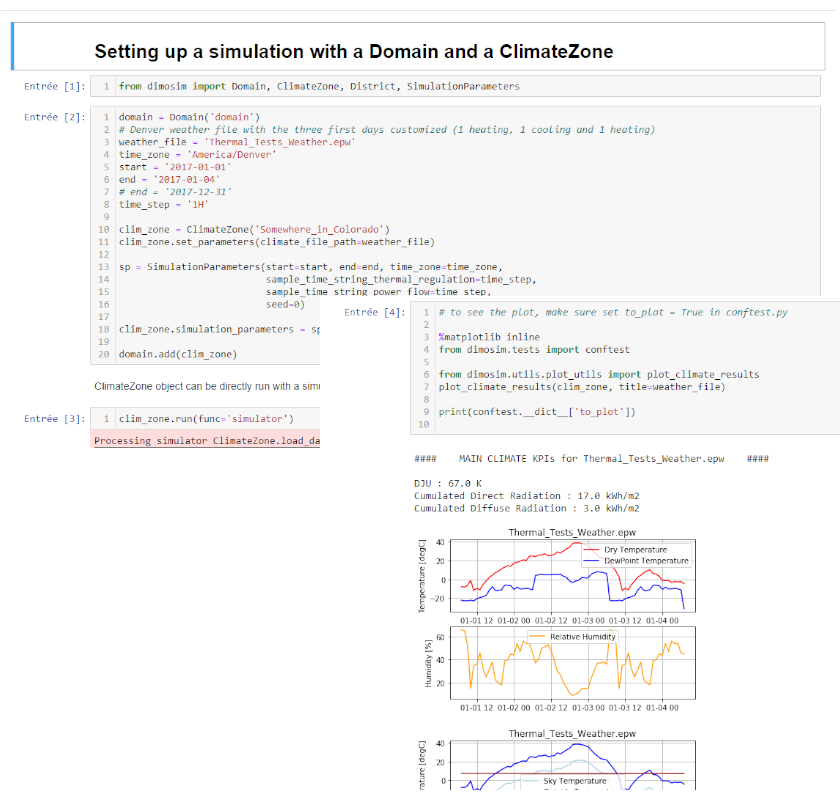This screenshot has width=840, height=800.
Task: Click the domain.add(clim_zone) line
Action: click(x=177, y=354)
